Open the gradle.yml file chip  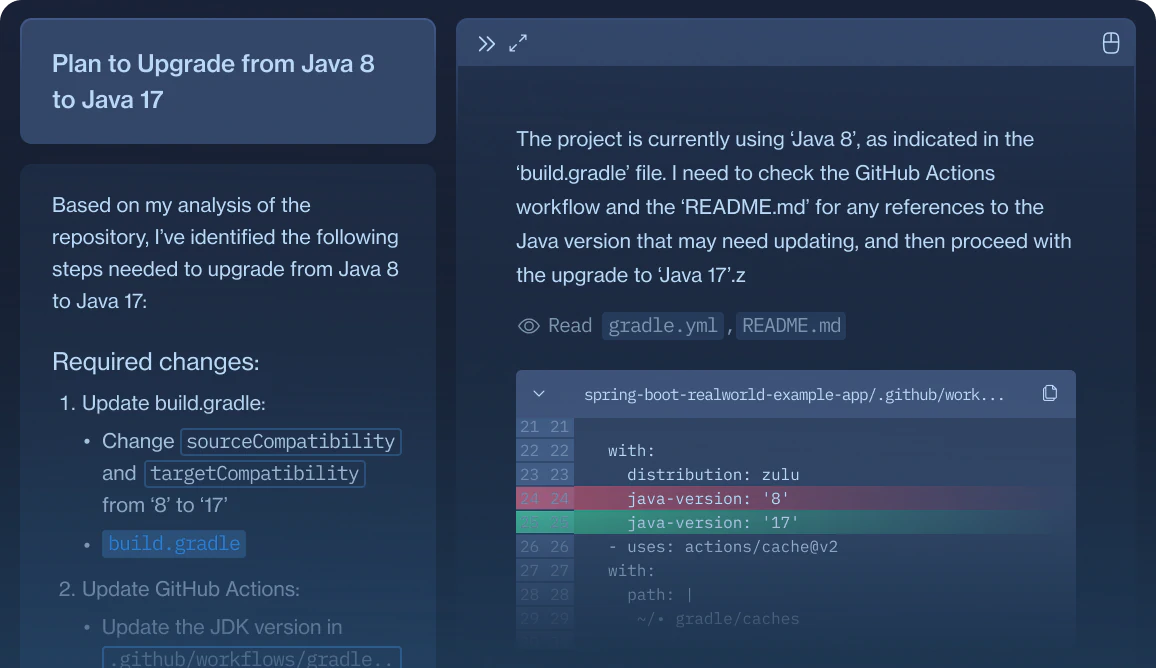(x=662, y=326)
